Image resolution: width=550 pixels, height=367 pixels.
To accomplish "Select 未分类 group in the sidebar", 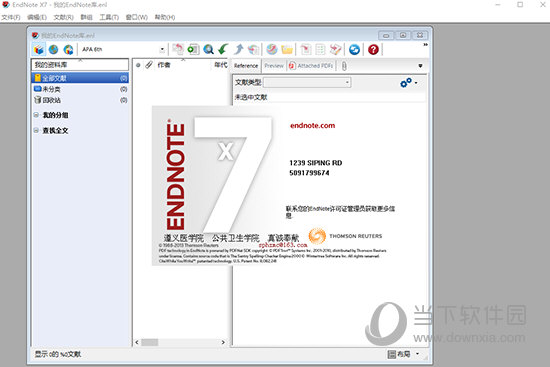I will [80, 89].
